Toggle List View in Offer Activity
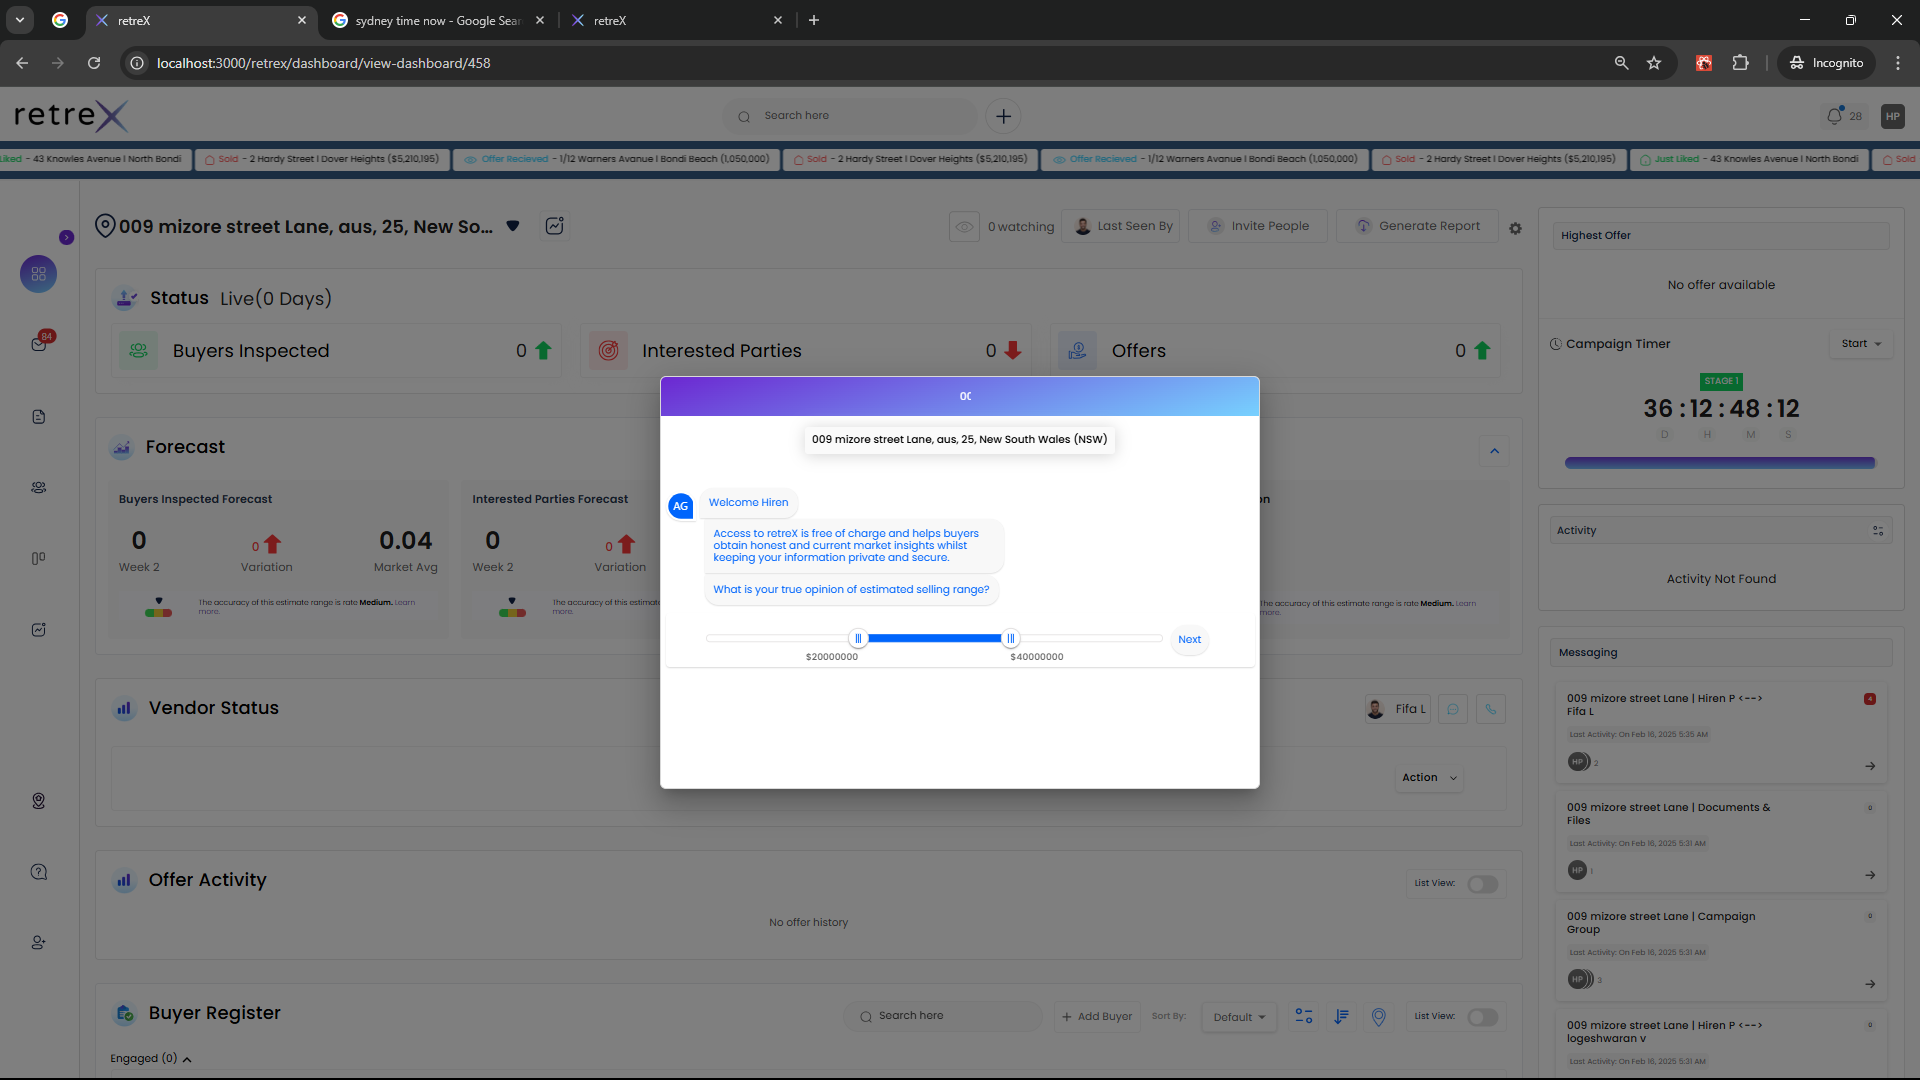1920x1080 pixels. click(1482, 884)
